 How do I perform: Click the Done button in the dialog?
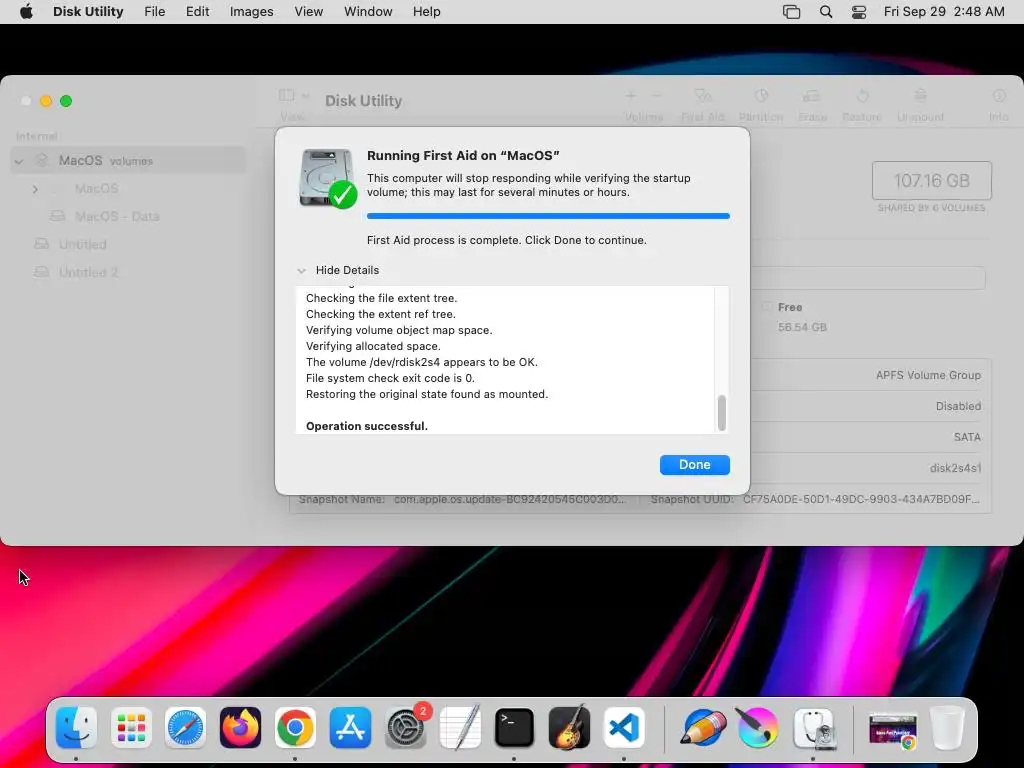point(694,464)
